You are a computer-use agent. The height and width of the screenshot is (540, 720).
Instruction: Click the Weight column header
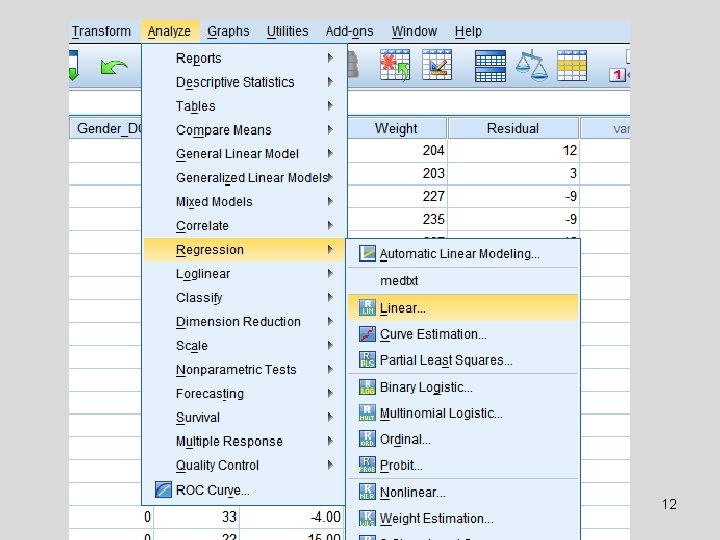(x=396, y=128)
